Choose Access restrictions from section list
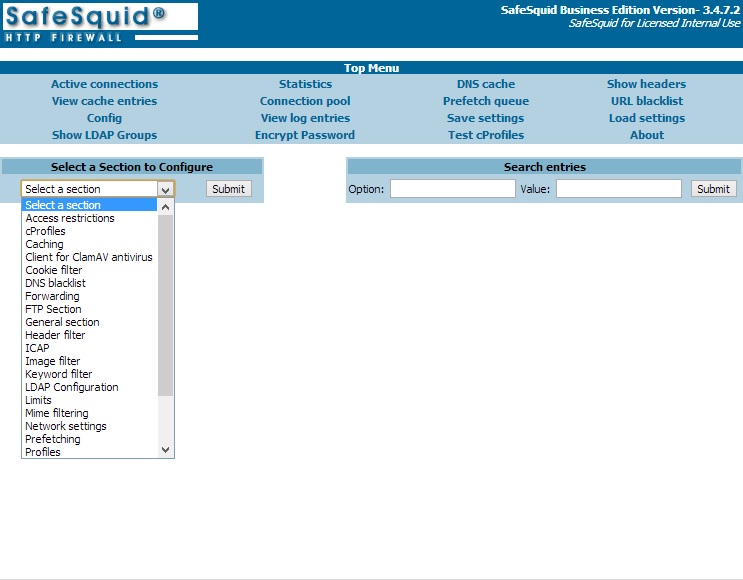The image size is (743, 580). [x=70, y=218]
